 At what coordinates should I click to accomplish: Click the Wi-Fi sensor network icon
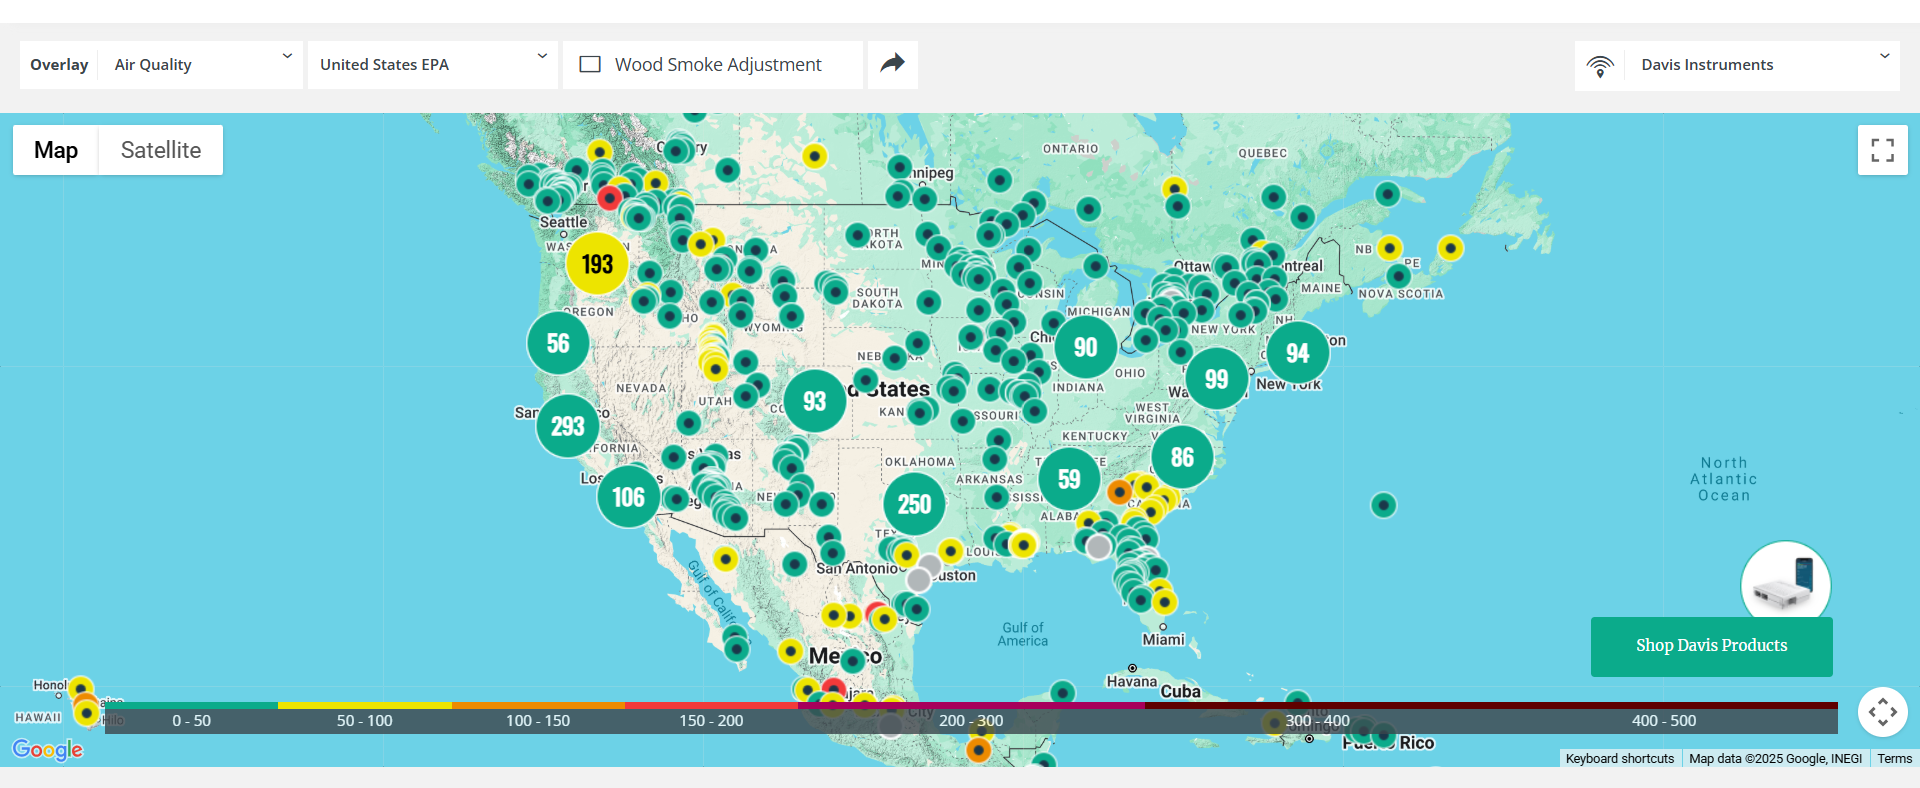point(1600,66)
